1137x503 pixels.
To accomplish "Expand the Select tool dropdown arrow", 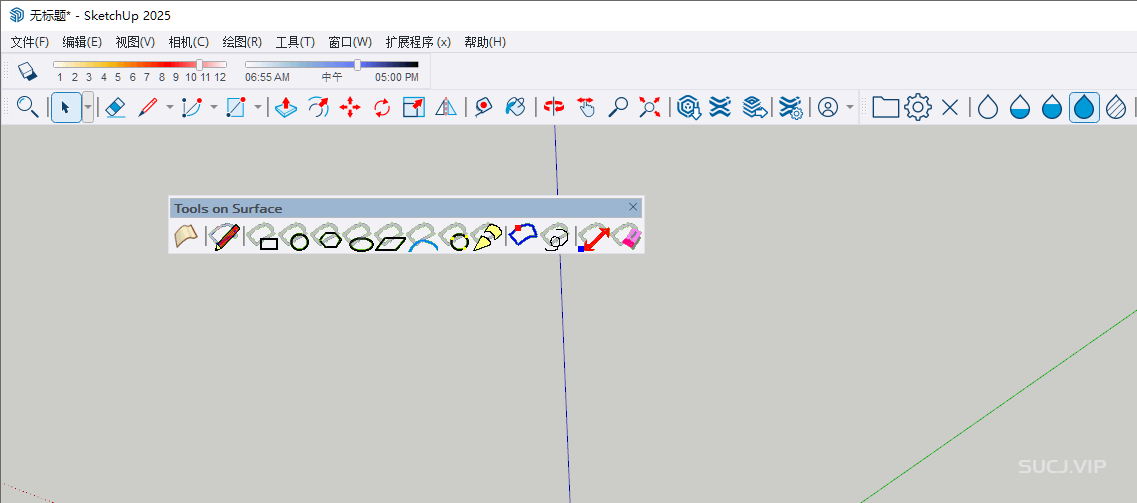I will click(x=88, y=108).
